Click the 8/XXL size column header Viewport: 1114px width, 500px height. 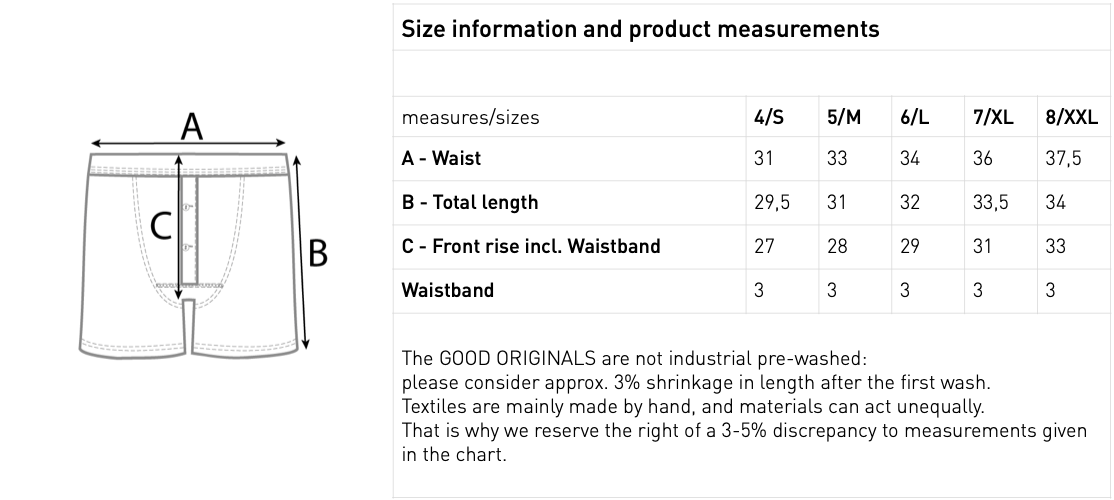[1070, 117]
